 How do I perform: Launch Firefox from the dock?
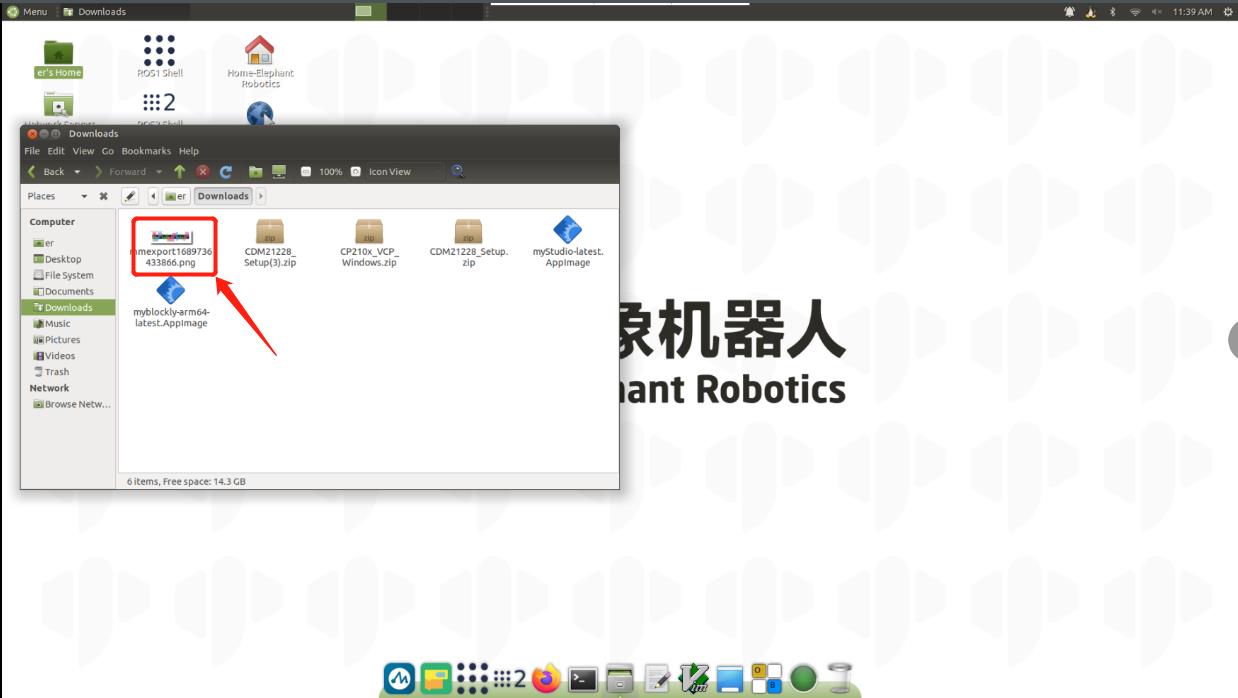click(x=546, y=679)
